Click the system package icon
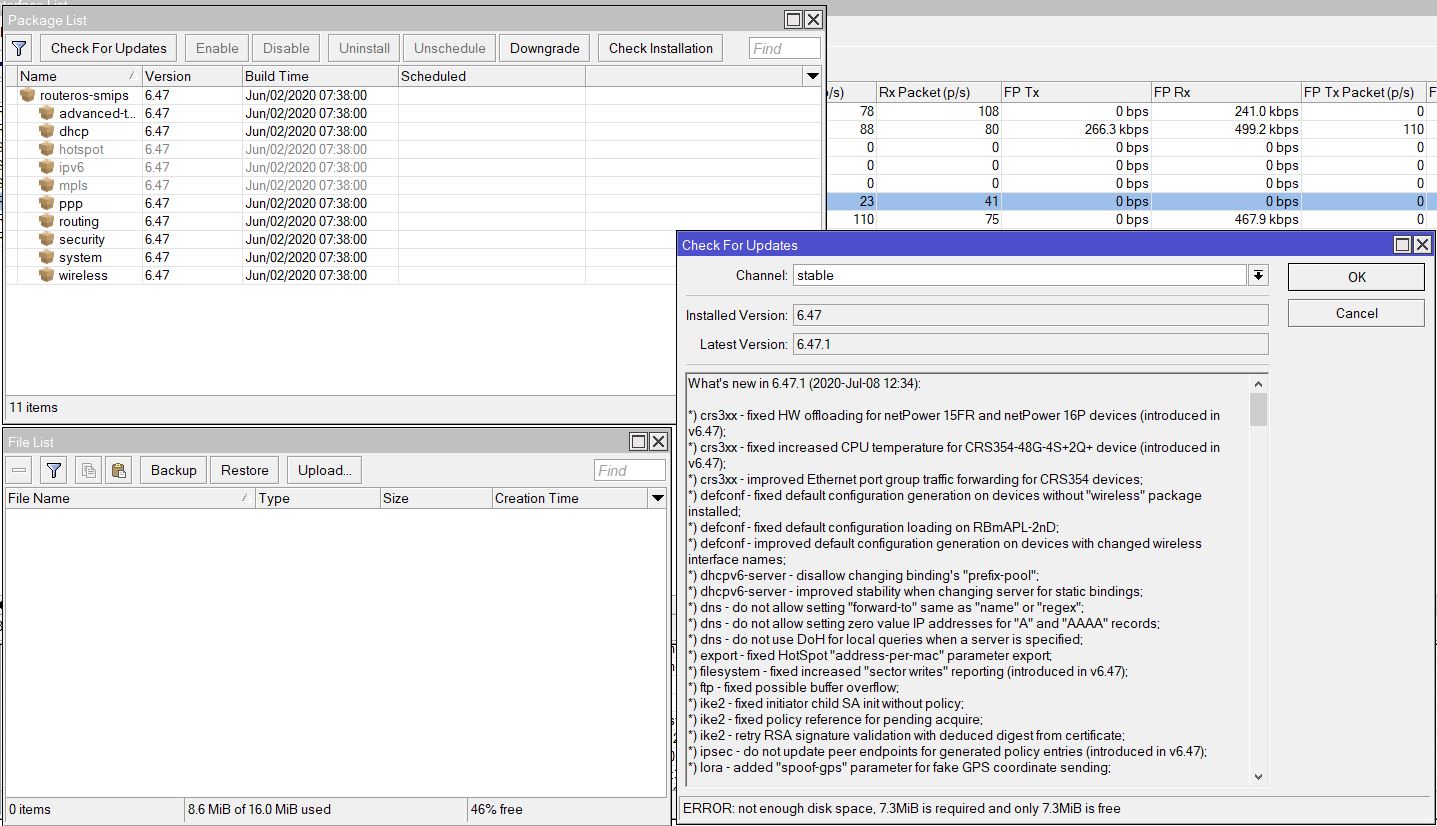 click(46, 257)
